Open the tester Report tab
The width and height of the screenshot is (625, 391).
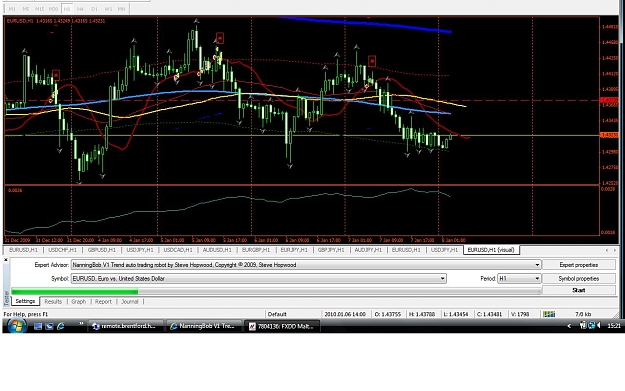point(103,302)
